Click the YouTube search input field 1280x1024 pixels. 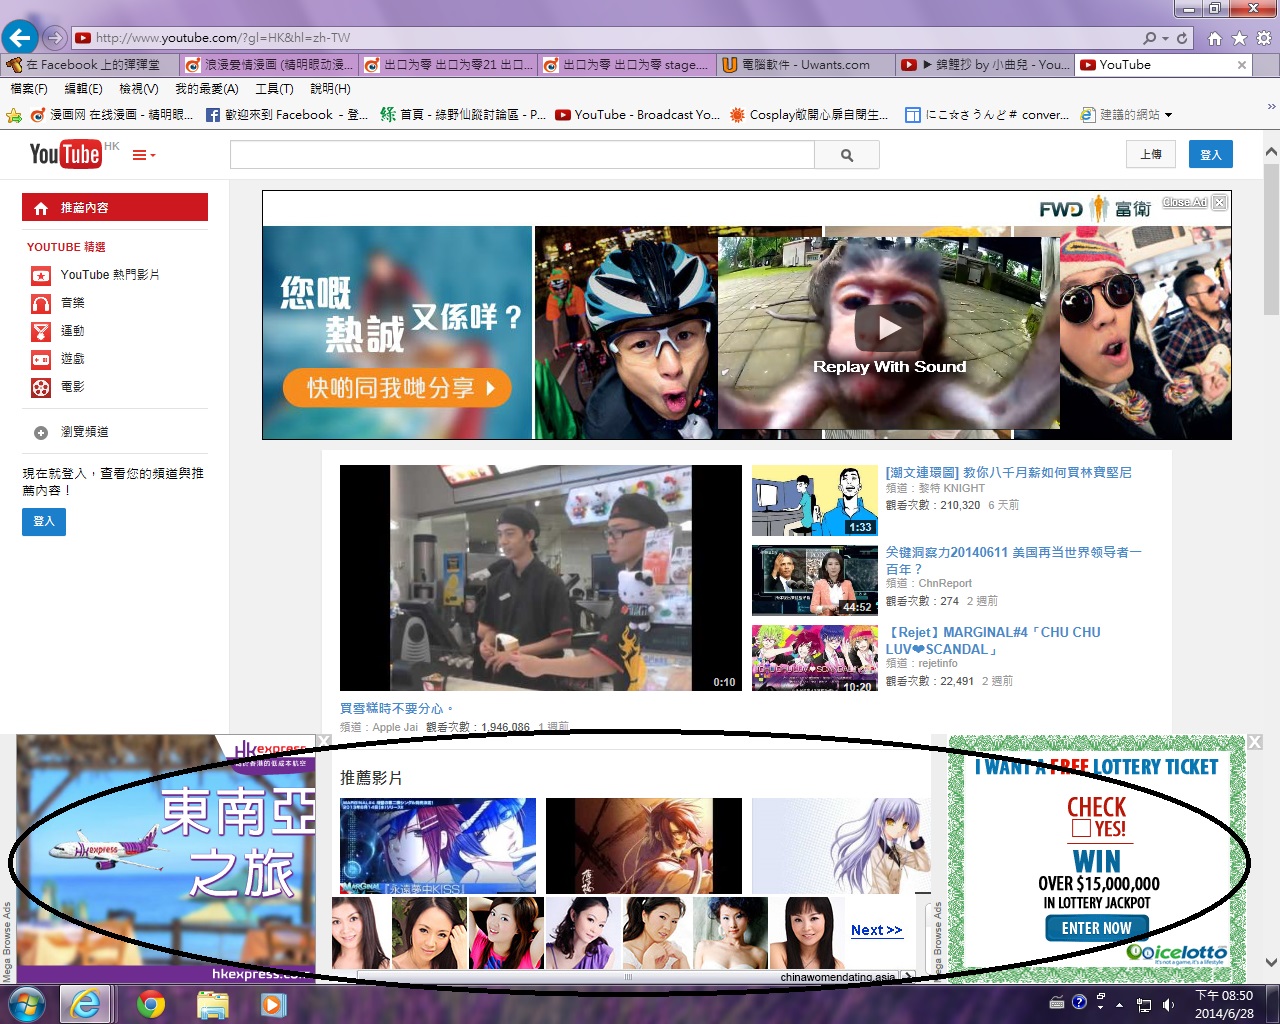pos(522,155)
